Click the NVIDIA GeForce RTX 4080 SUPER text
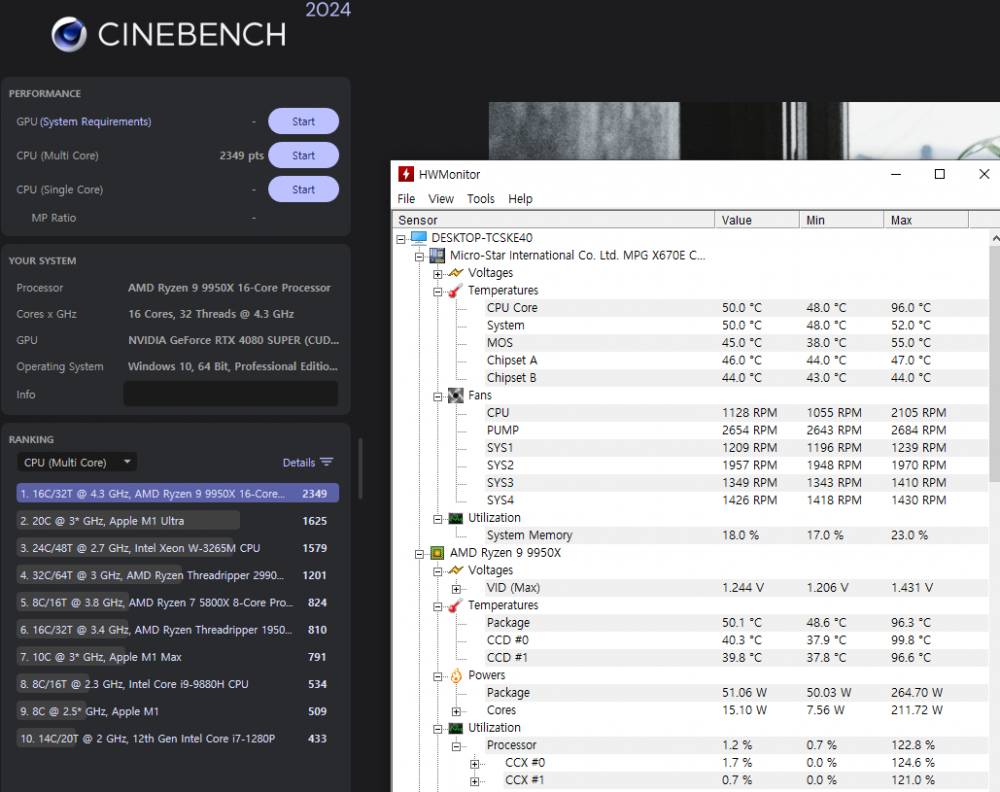The image size is (1000, 792). (233, 341)
